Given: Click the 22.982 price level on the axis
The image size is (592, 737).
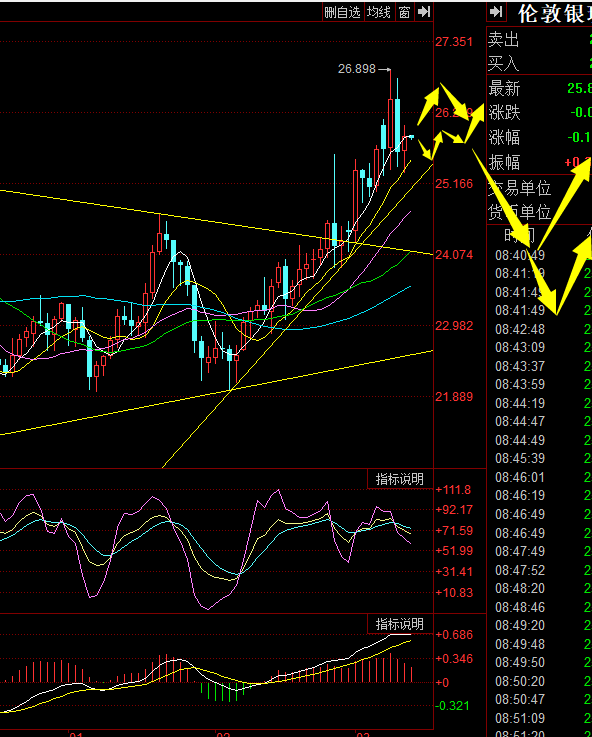Looking at the screenshot, I should (x=454, y=326).
